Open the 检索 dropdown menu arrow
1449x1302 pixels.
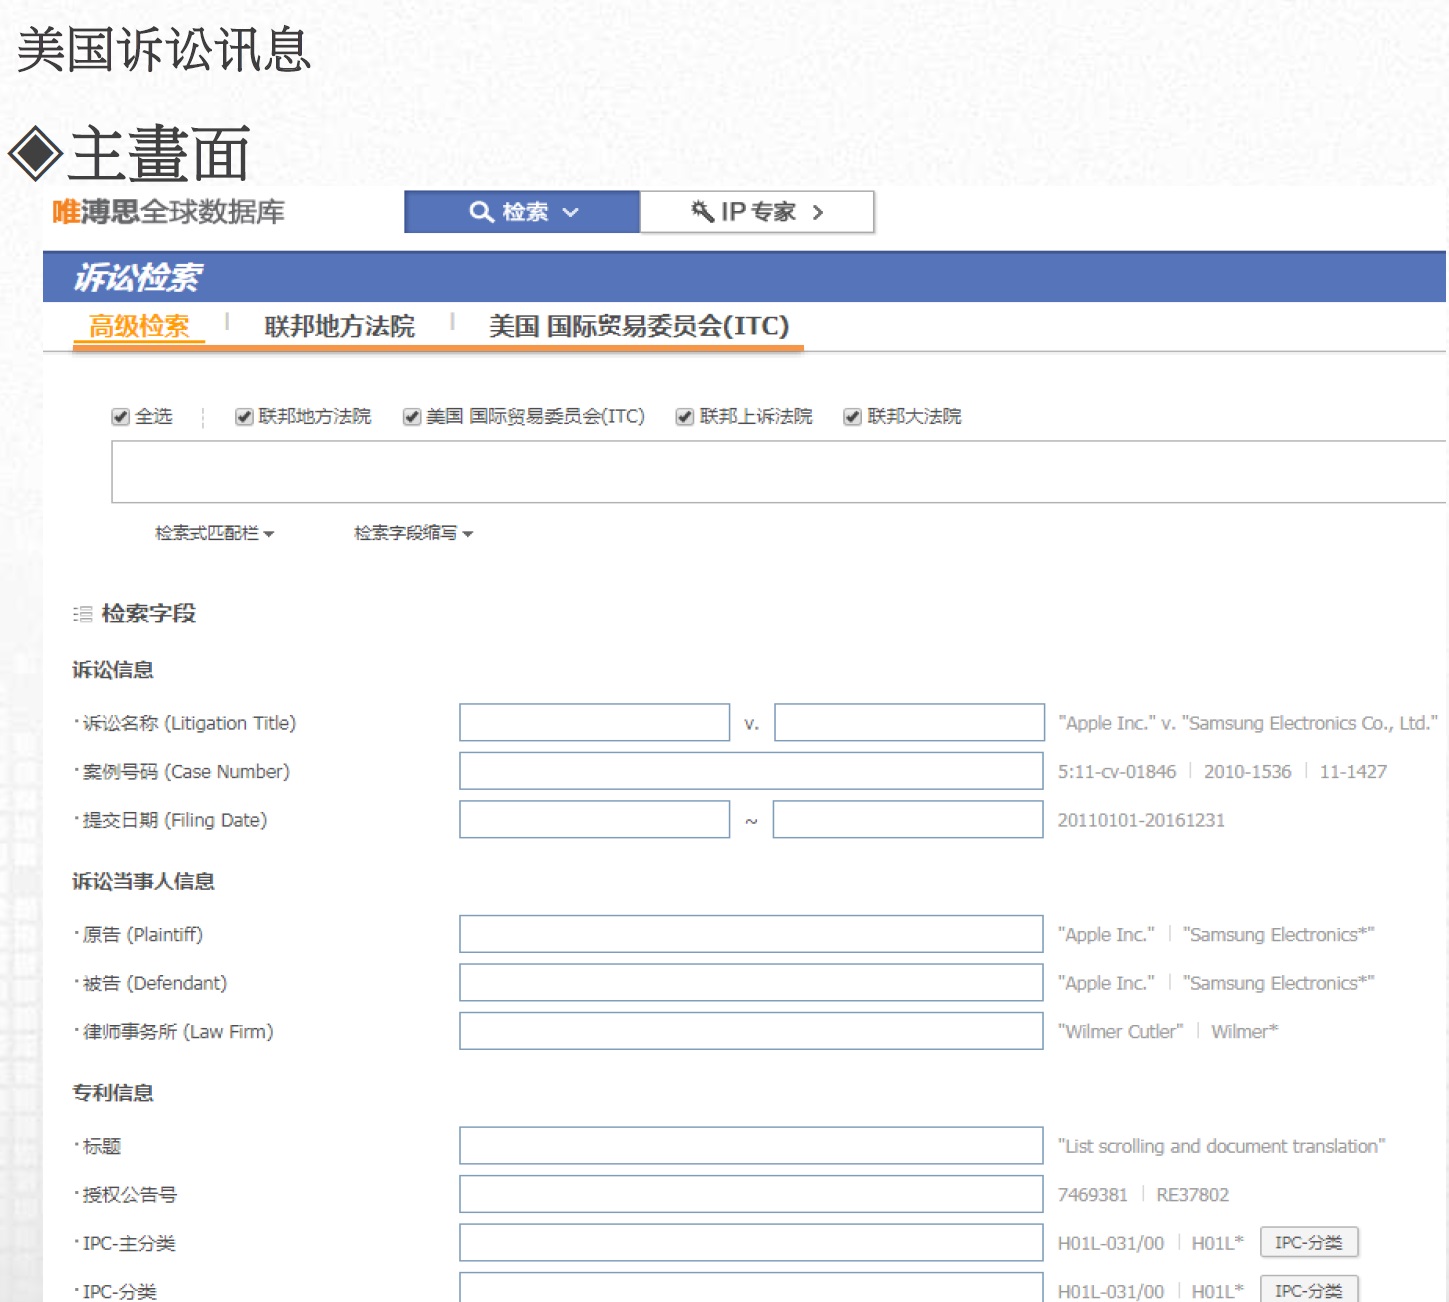(x=571, y=212)
